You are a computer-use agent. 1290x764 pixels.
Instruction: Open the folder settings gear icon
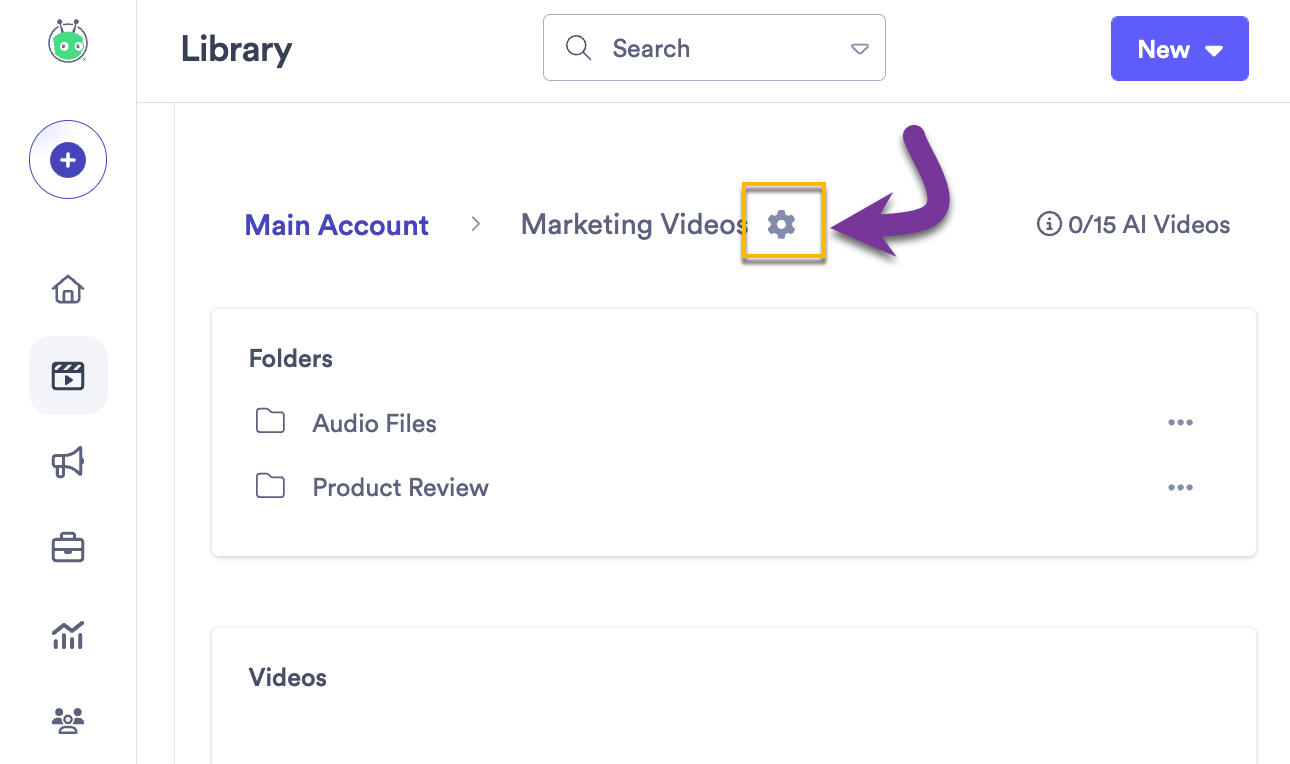point(783,223)
